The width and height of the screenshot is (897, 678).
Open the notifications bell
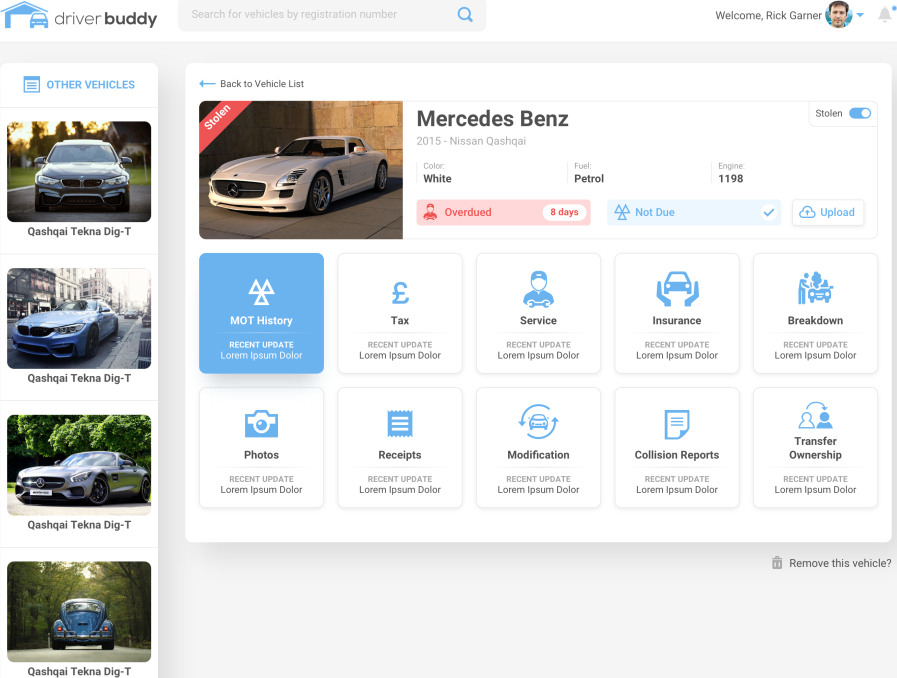pos(884,14)
